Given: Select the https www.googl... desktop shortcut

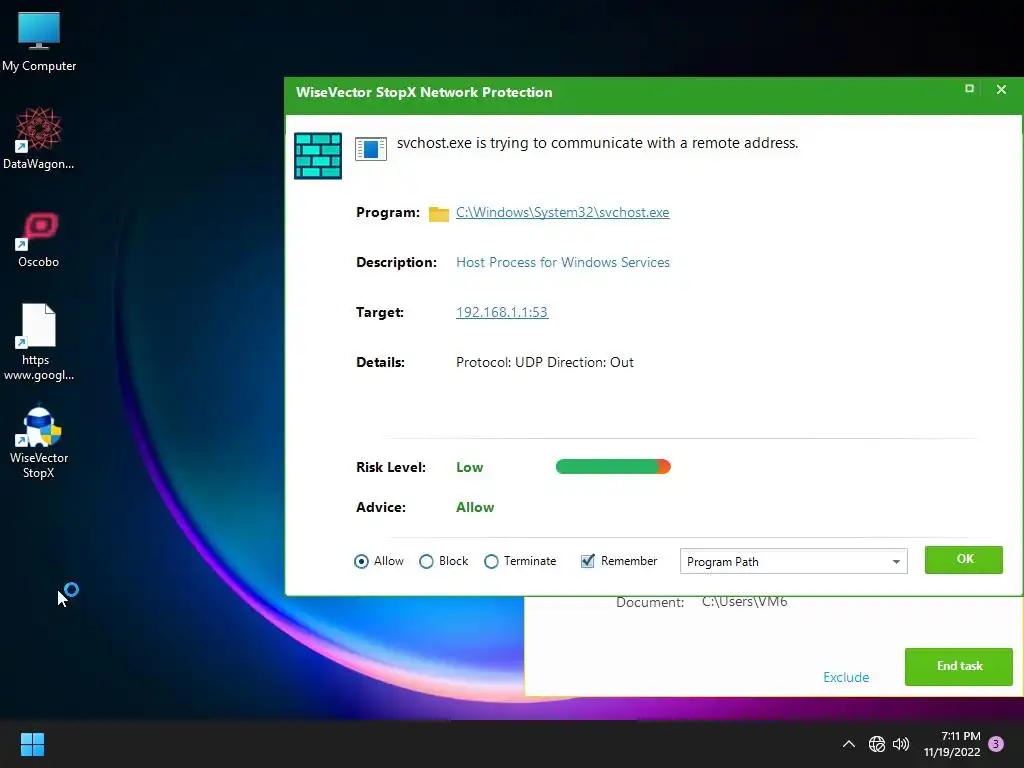Looking at the screenshot, I should pos(39,342).
